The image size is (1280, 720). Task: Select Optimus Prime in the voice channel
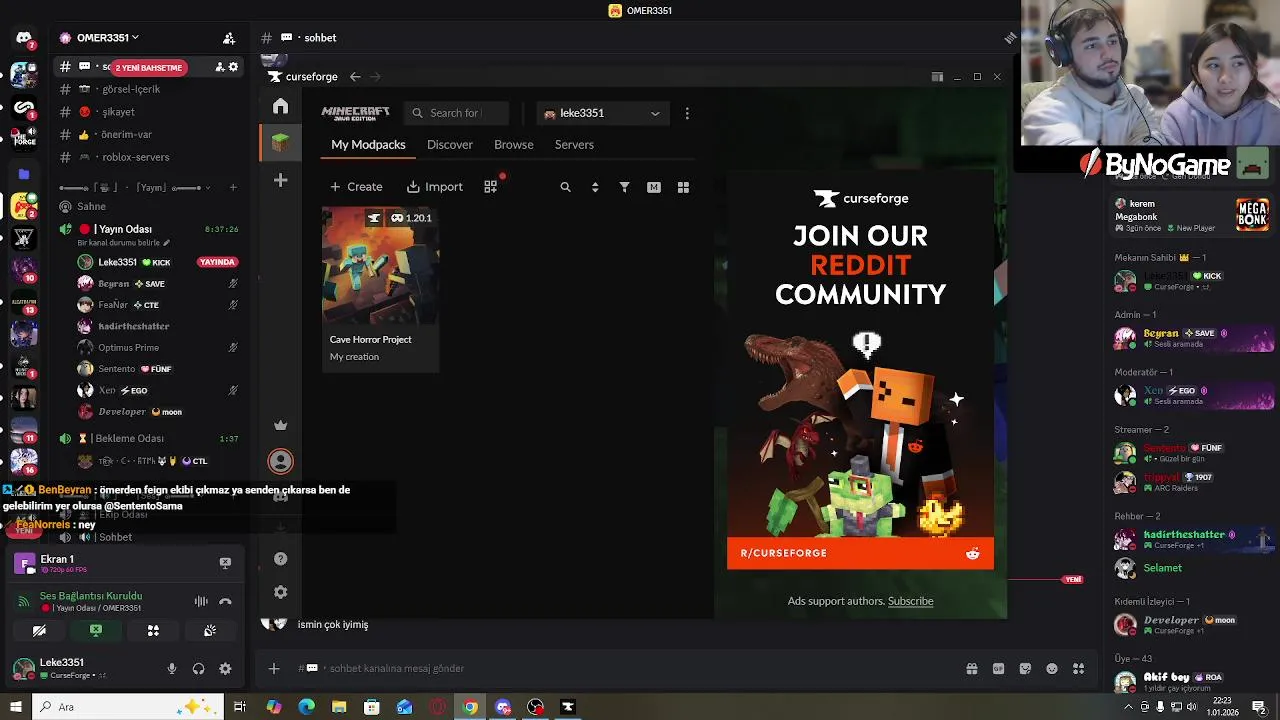[128, 348]
